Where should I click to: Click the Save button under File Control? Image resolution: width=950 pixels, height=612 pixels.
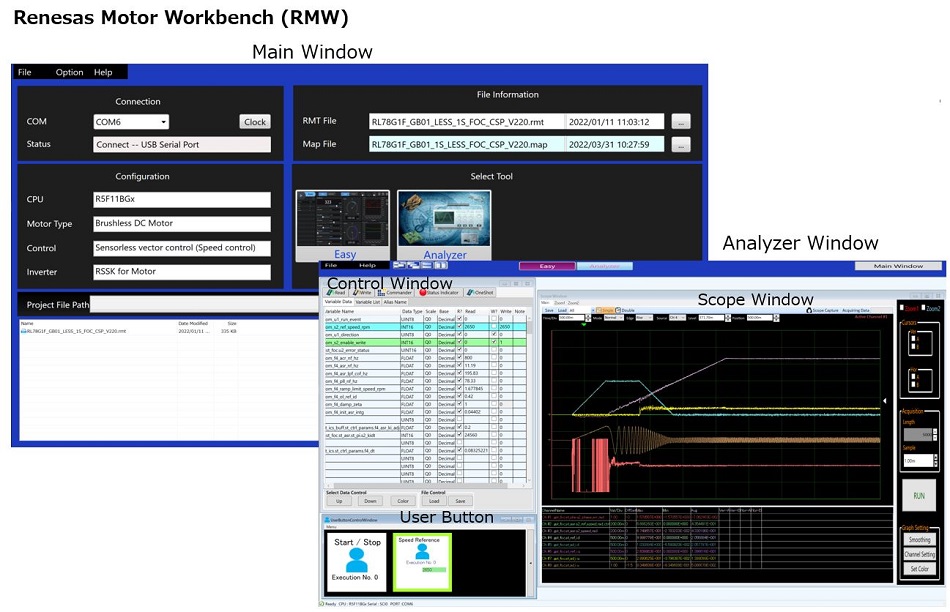(460, 501)
